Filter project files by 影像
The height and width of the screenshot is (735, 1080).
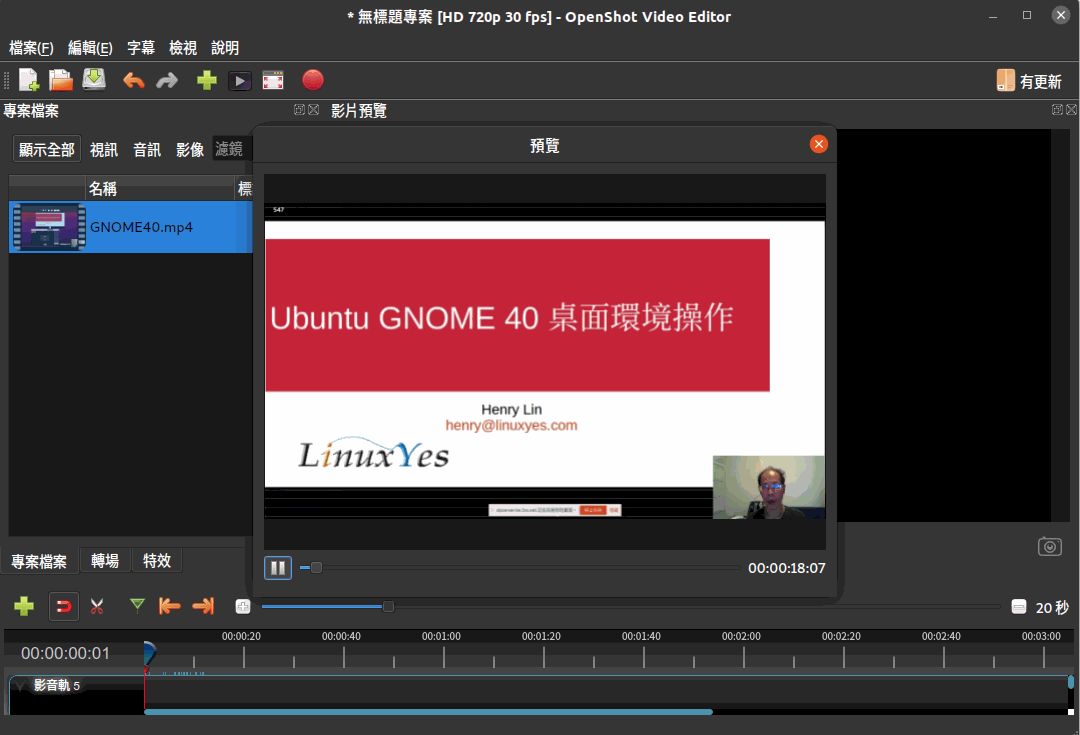[x=190, y=149]
